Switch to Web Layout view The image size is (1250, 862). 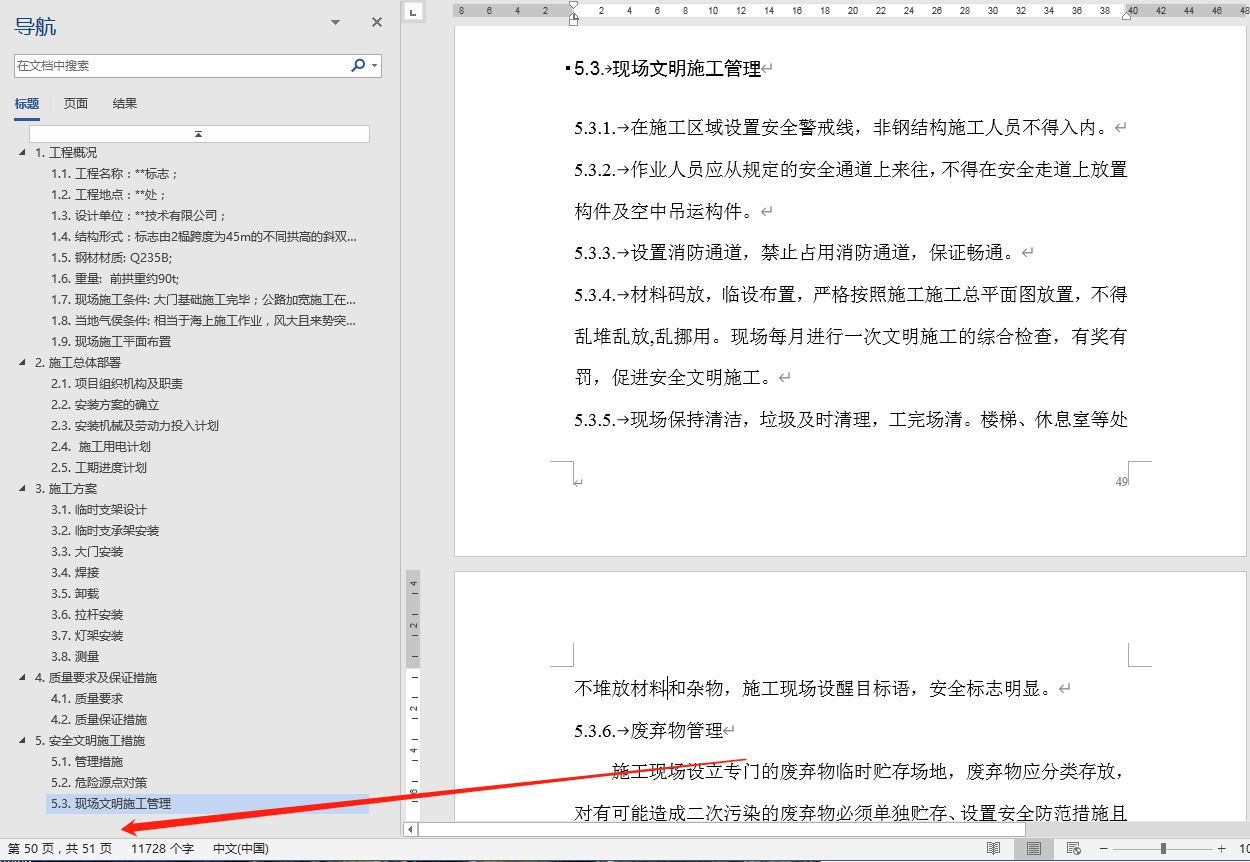(1073, 848)
